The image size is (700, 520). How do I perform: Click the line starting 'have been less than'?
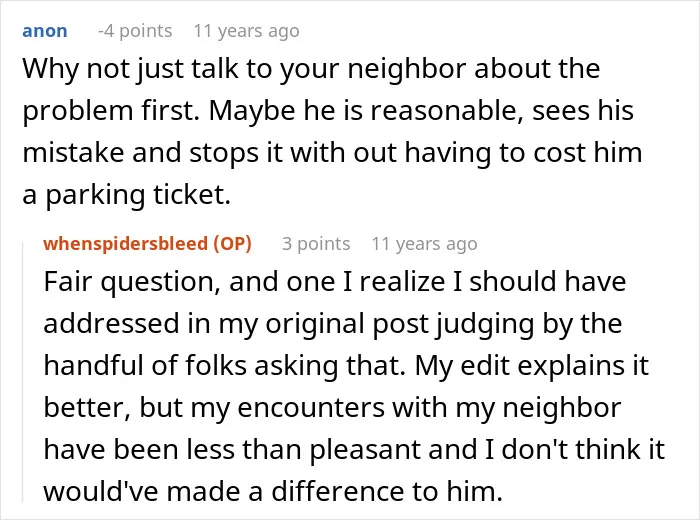[x=354, y=450]
